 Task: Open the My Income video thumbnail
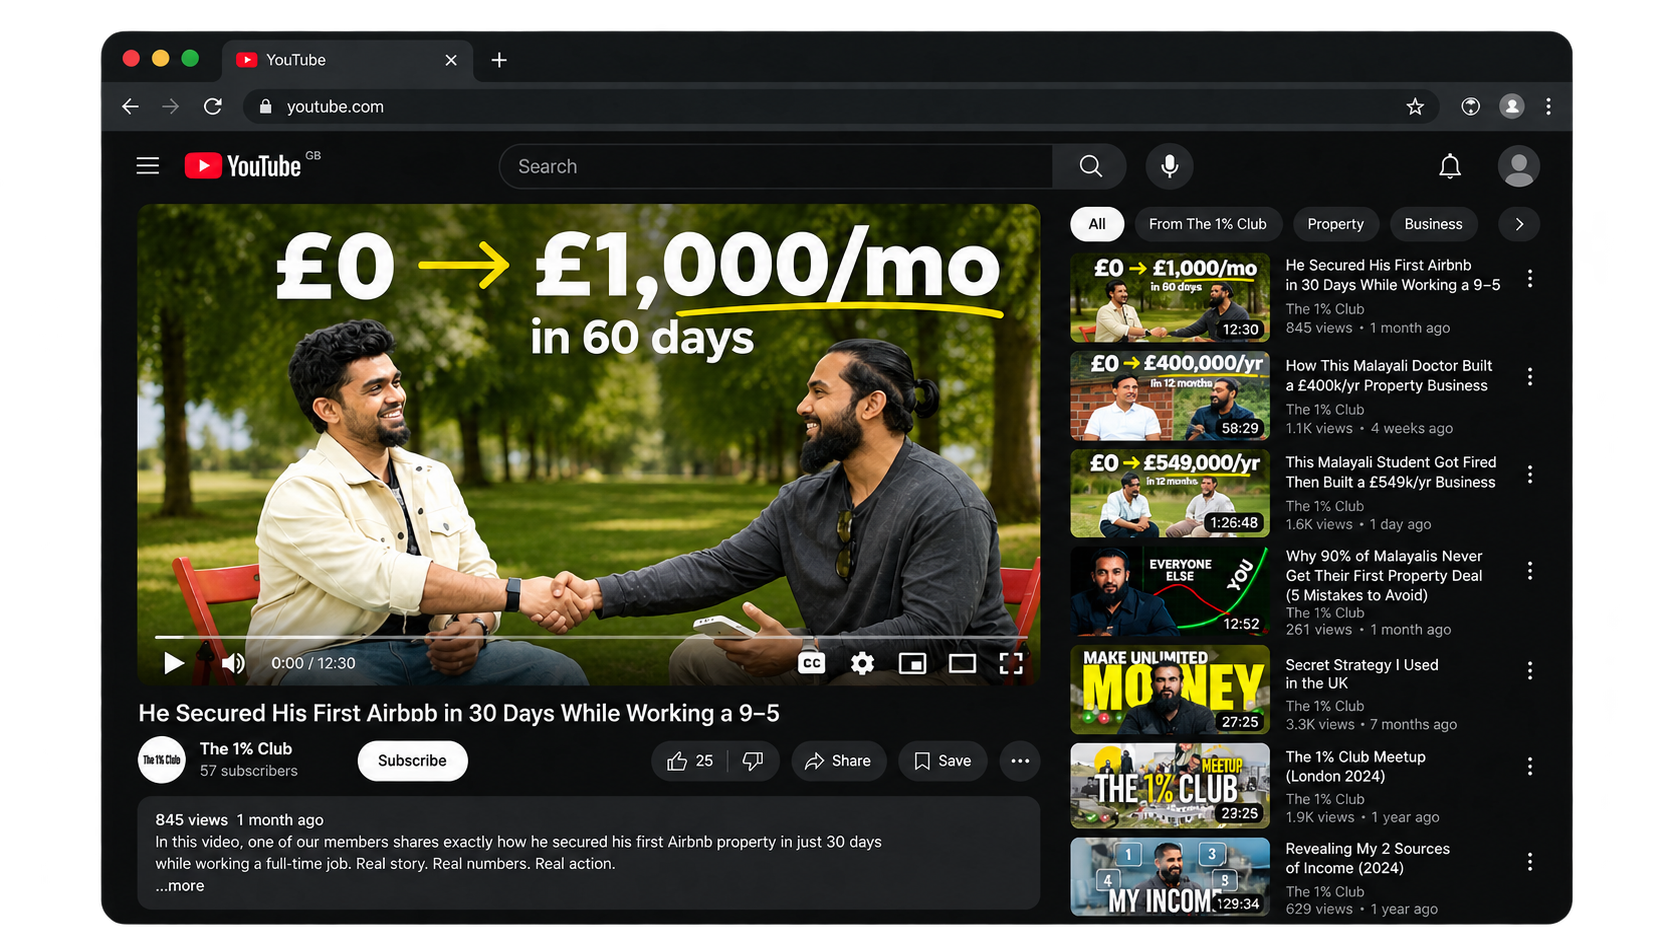click(1170, 877)
